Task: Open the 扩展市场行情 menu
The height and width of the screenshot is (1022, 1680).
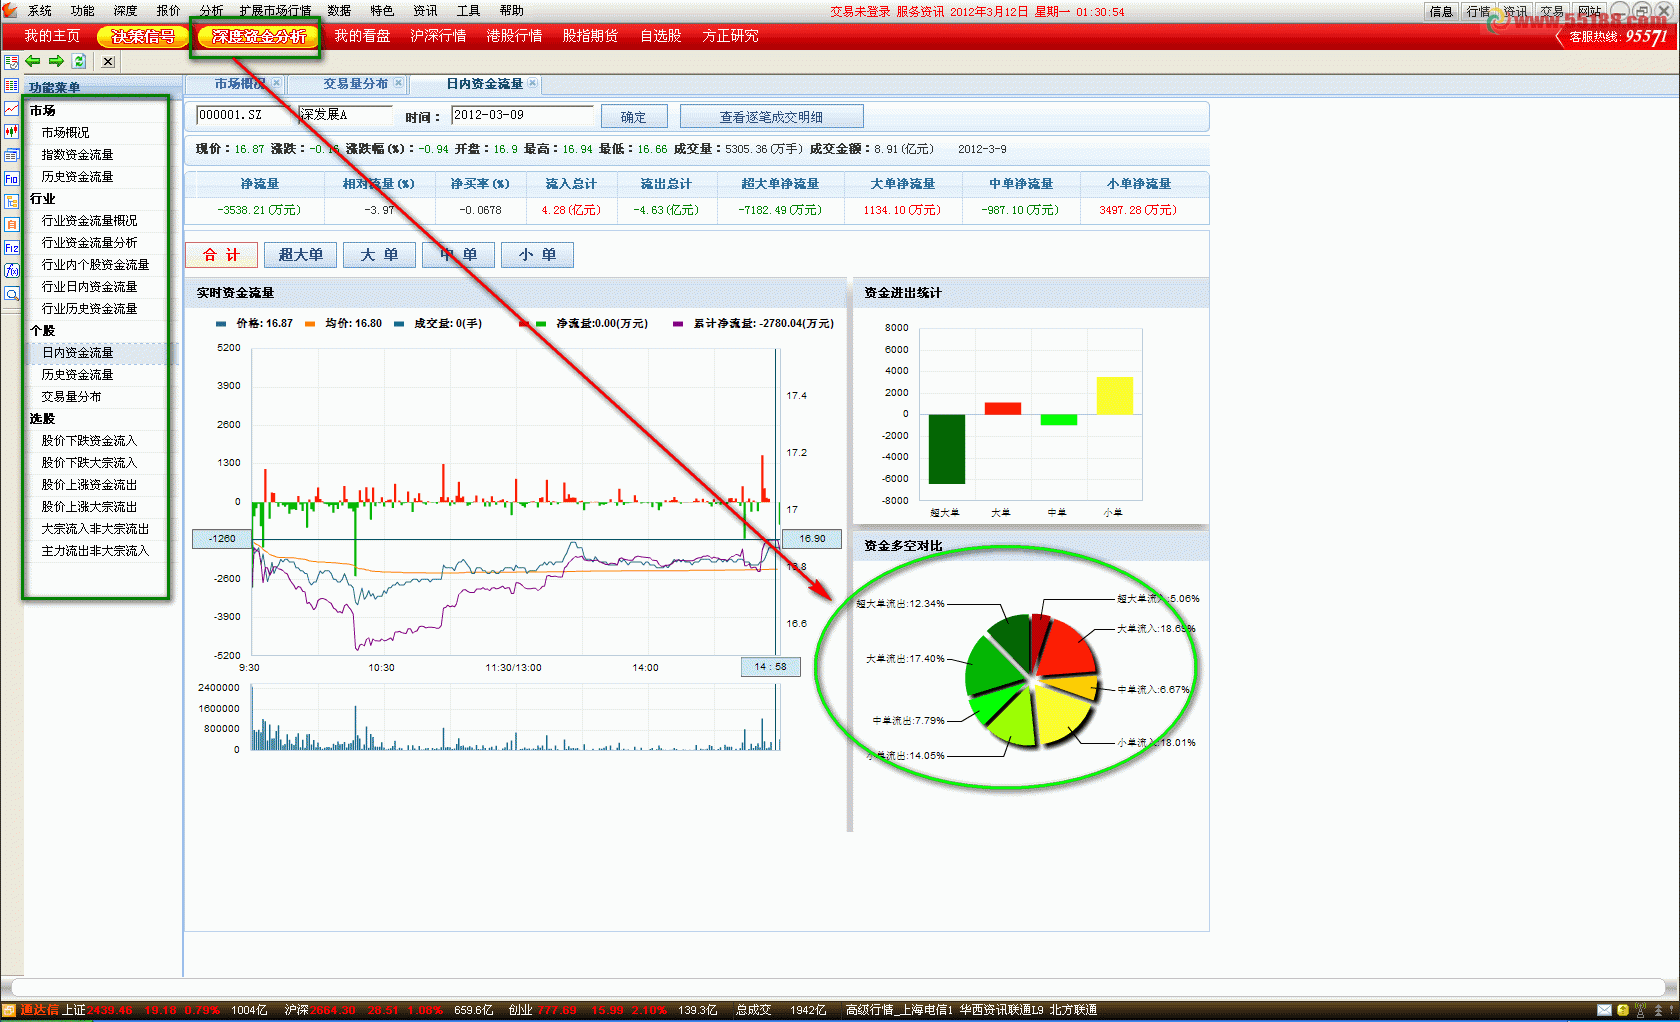Action: tap(275, 11)
